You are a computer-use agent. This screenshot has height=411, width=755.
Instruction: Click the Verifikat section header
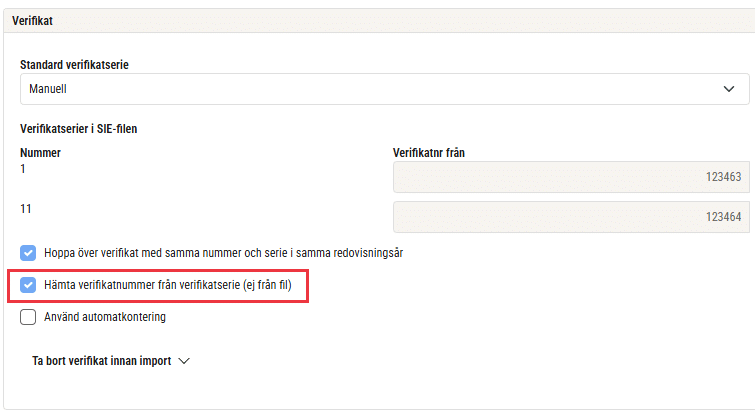point(32,21)
